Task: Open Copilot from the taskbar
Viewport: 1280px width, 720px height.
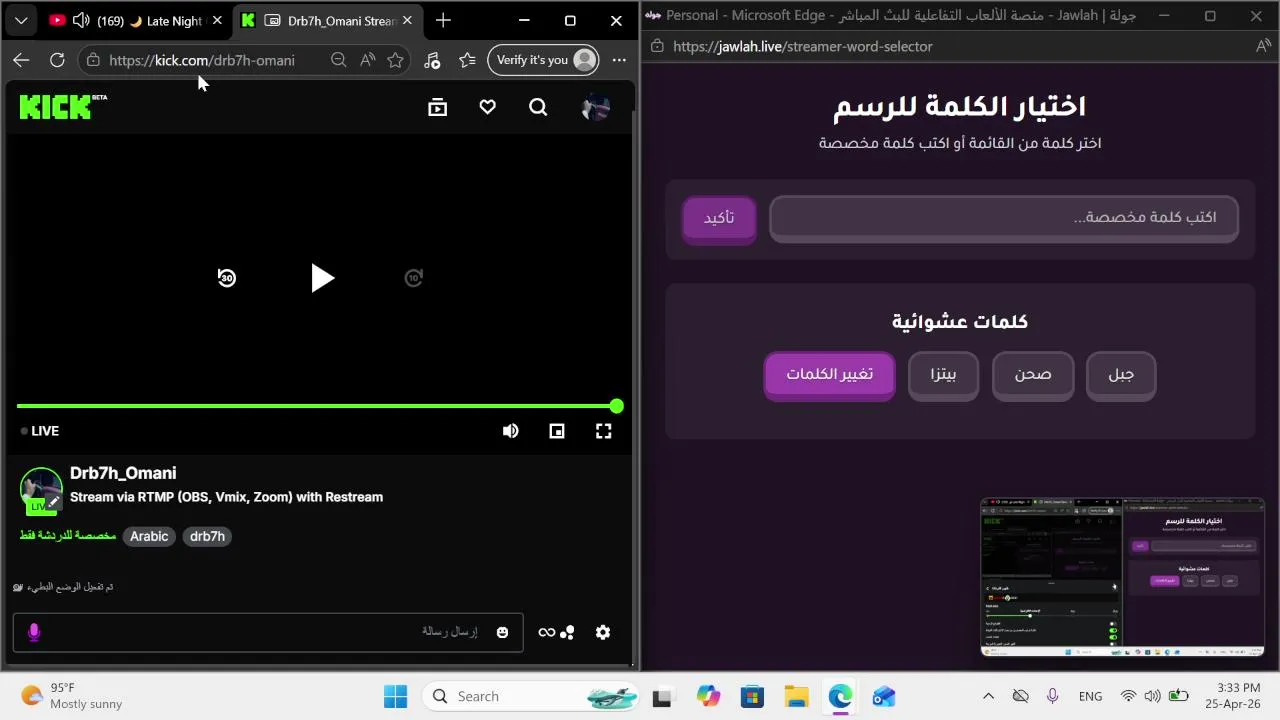Action: [x=708, y=696]
